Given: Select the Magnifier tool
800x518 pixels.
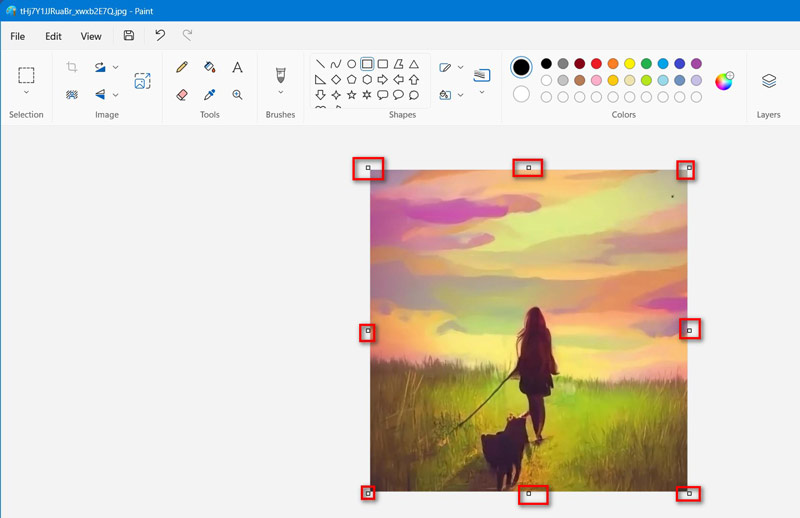Looking at the screenshot, I should pyautogui.click(x=237, y=94).
